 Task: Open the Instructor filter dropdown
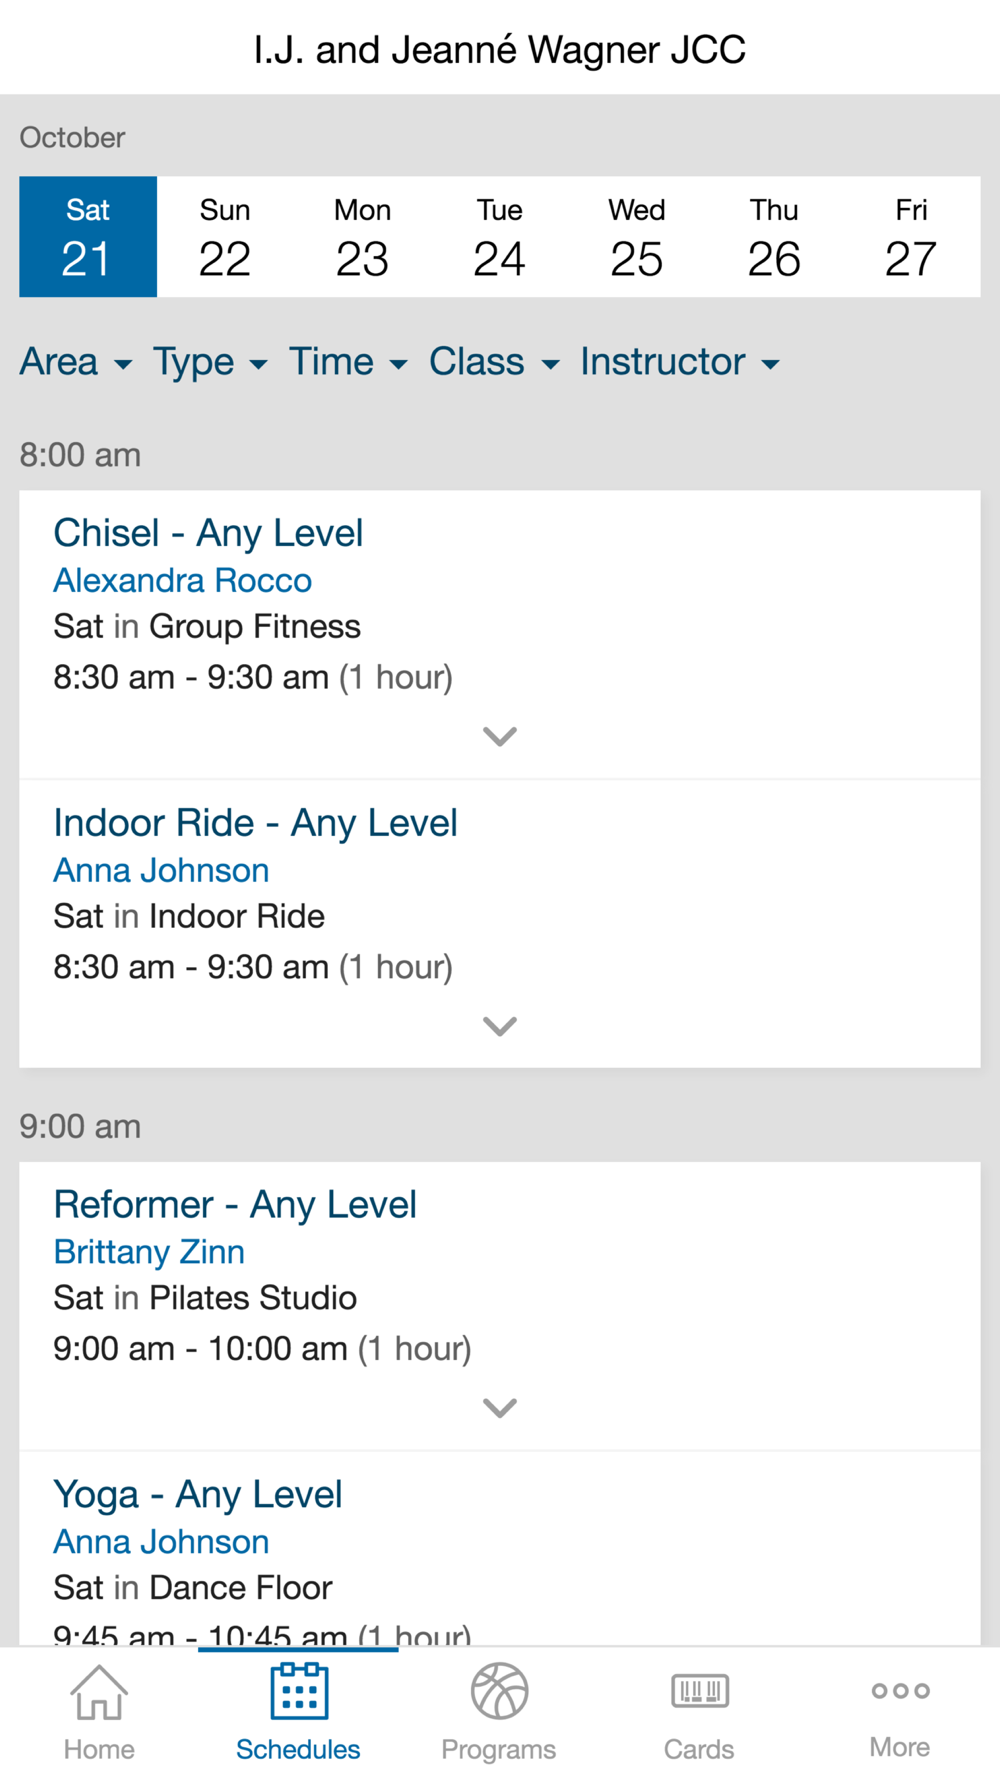(x=680, y=362)
